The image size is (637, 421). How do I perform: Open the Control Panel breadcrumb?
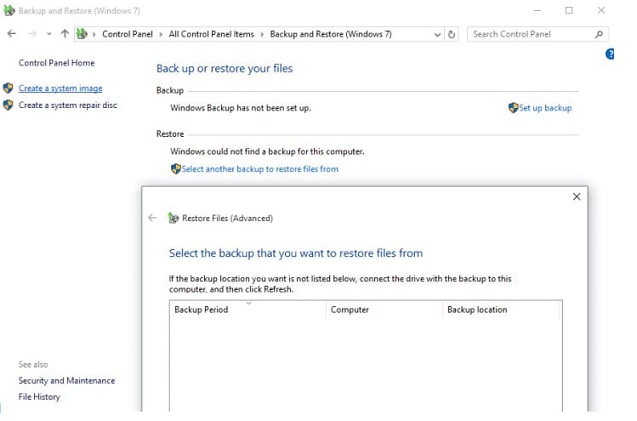pyautogui.click(x=127, y=34)
